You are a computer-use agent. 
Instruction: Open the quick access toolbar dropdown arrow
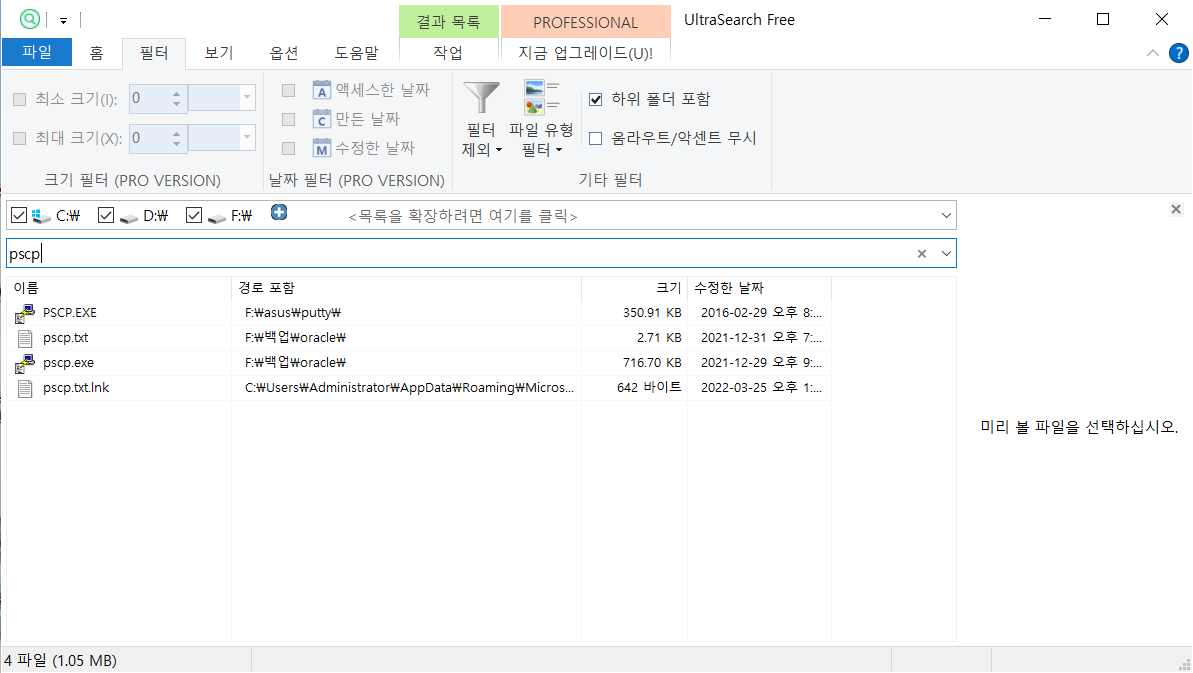click(63, 21)
